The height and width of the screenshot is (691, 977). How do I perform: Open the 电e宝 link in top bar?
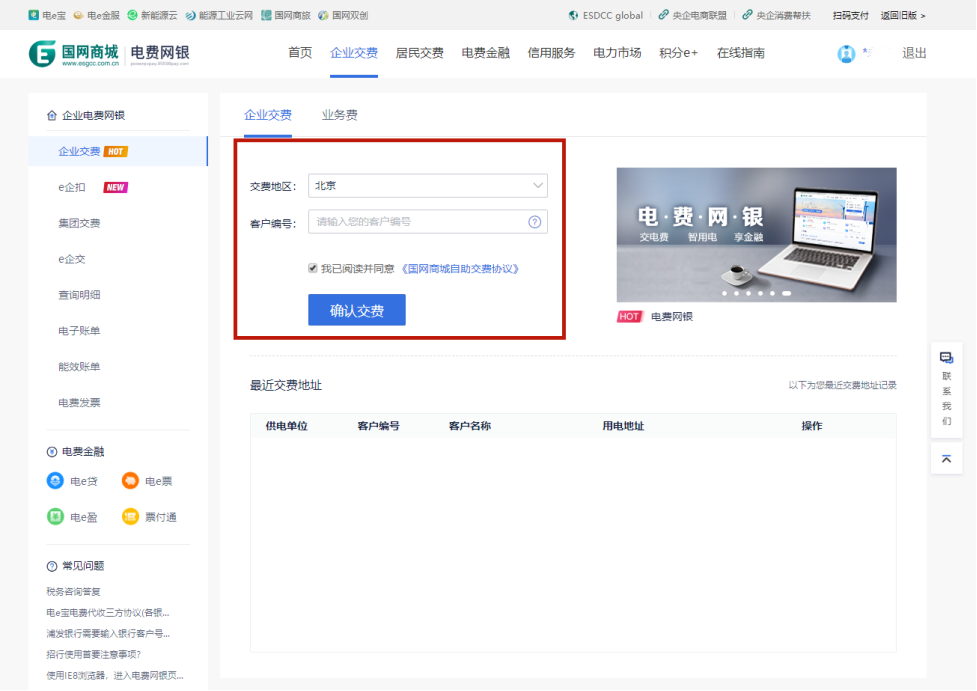[x=47, y=16]
